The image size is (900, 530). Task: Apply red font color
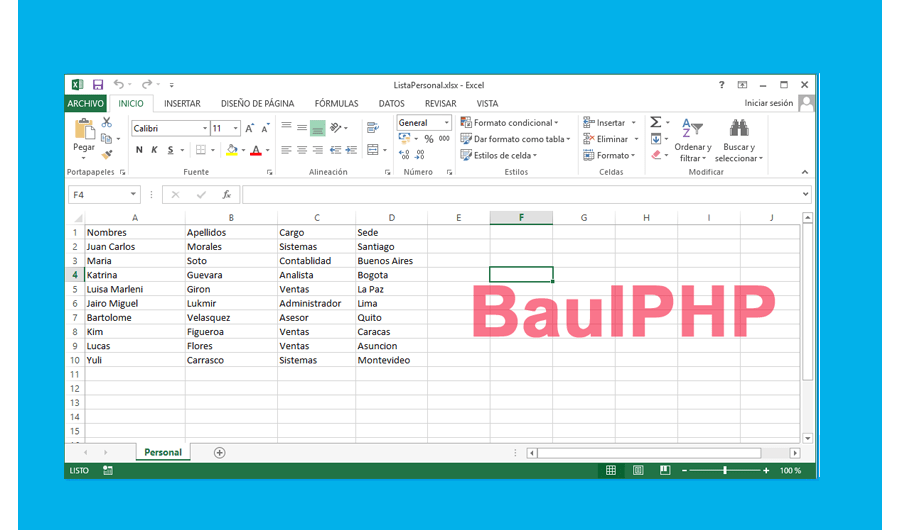256,150
